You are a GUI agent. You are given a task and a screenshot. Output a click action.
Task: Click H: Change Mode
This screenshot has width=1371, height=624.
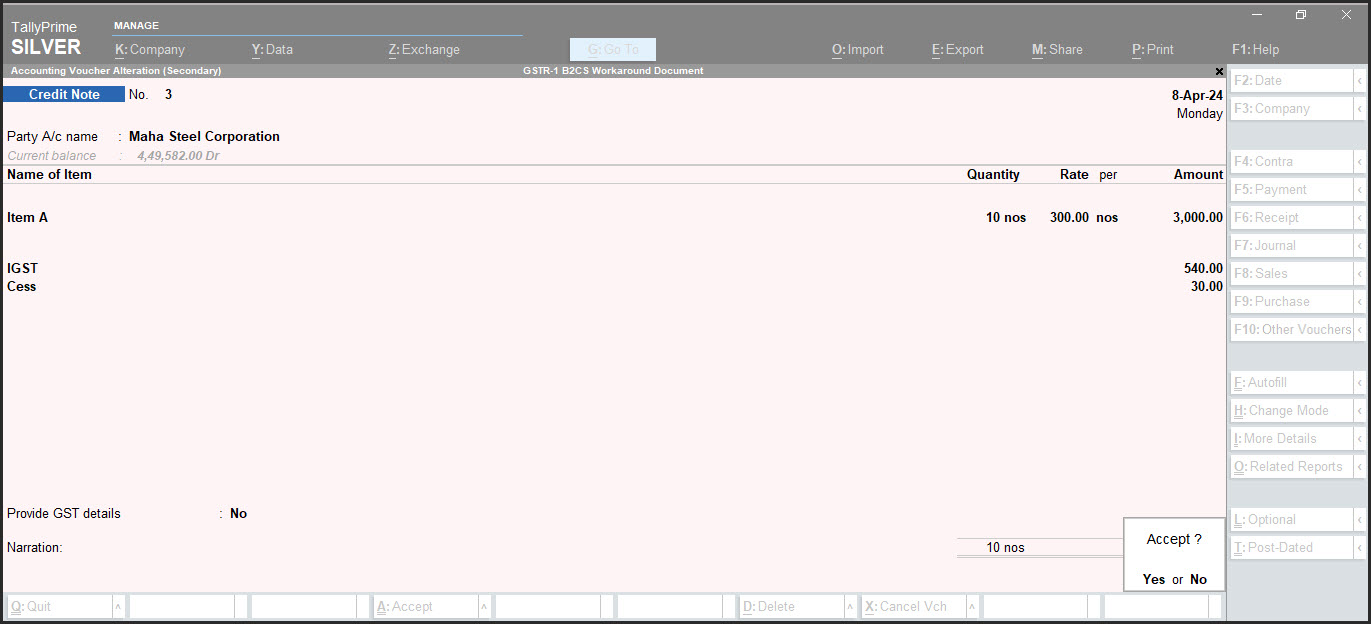coord(1292,411)
